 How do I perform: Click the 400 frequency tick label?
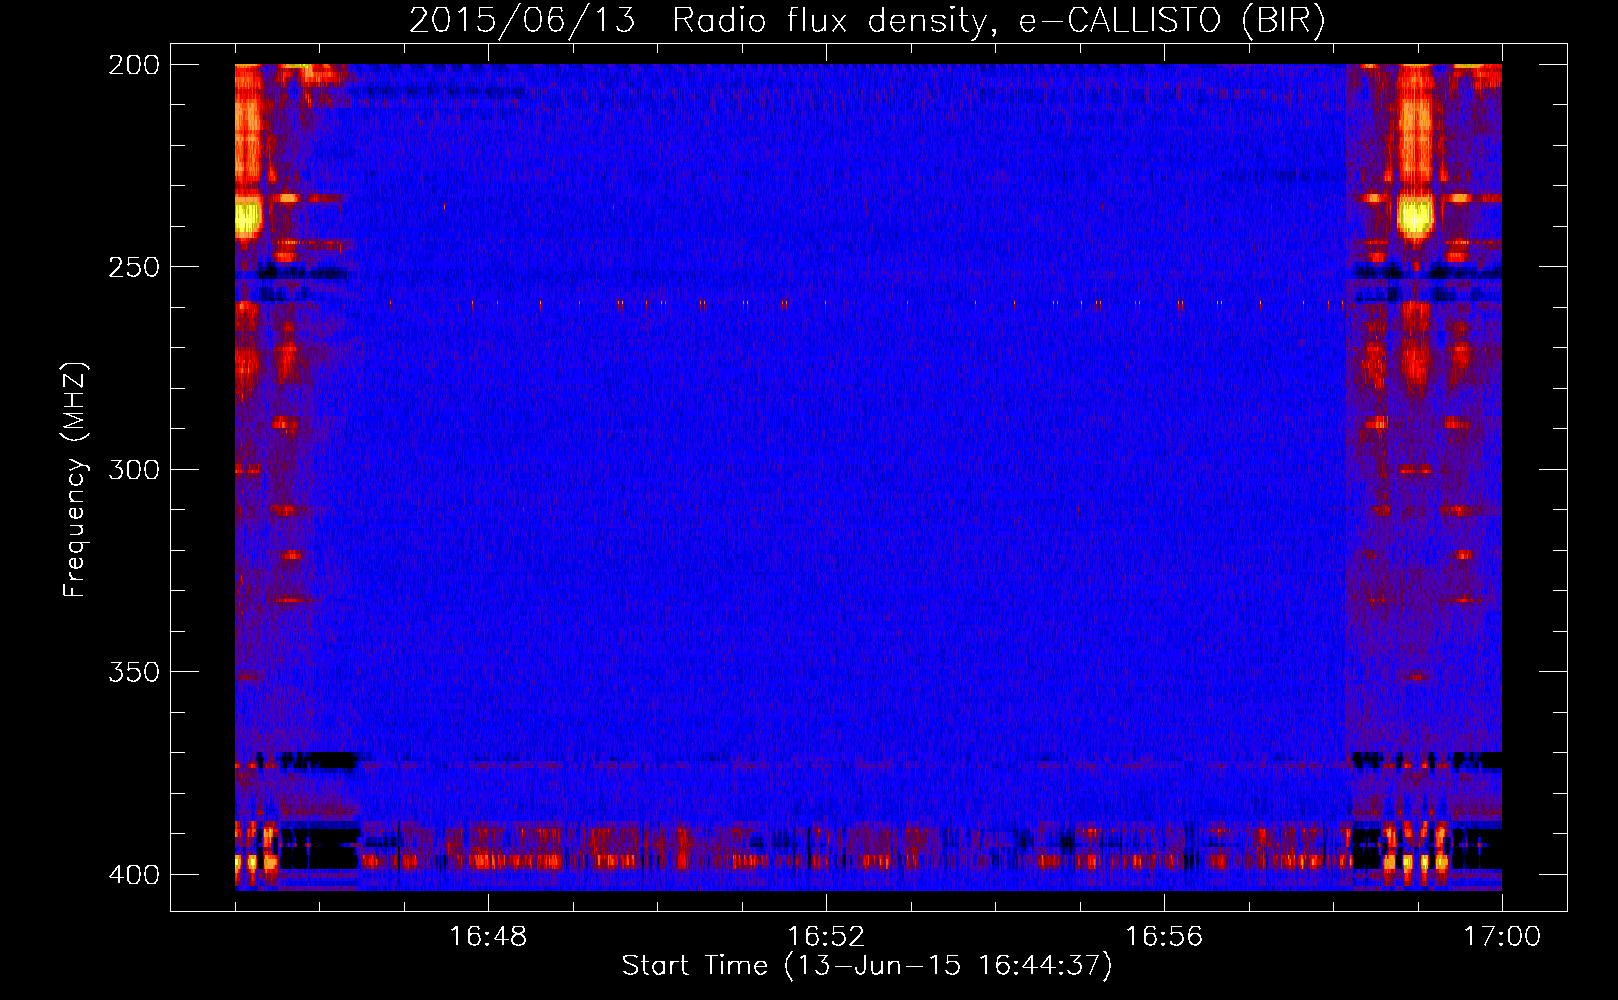134,875
